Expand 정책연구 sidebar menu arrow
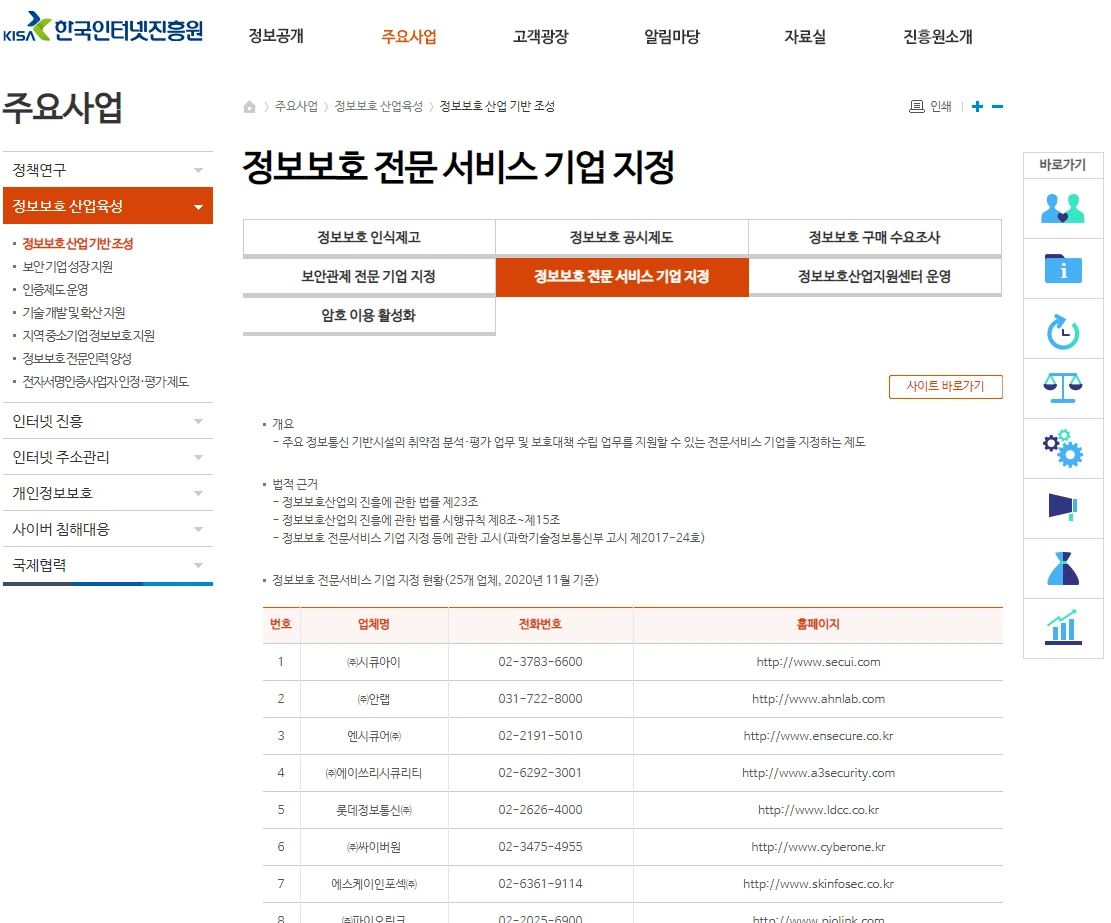The width and height of the screenshot is (1111, 923). (x=198, y=170)
